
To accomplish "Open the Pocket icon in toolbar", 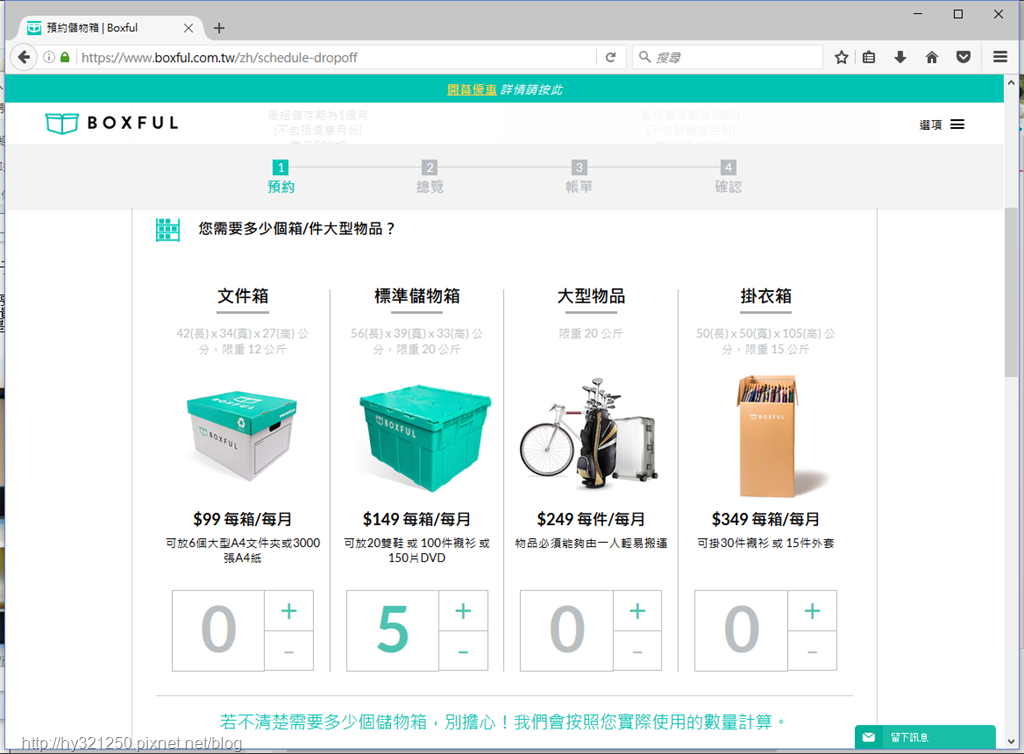I will tap(963, 57).
